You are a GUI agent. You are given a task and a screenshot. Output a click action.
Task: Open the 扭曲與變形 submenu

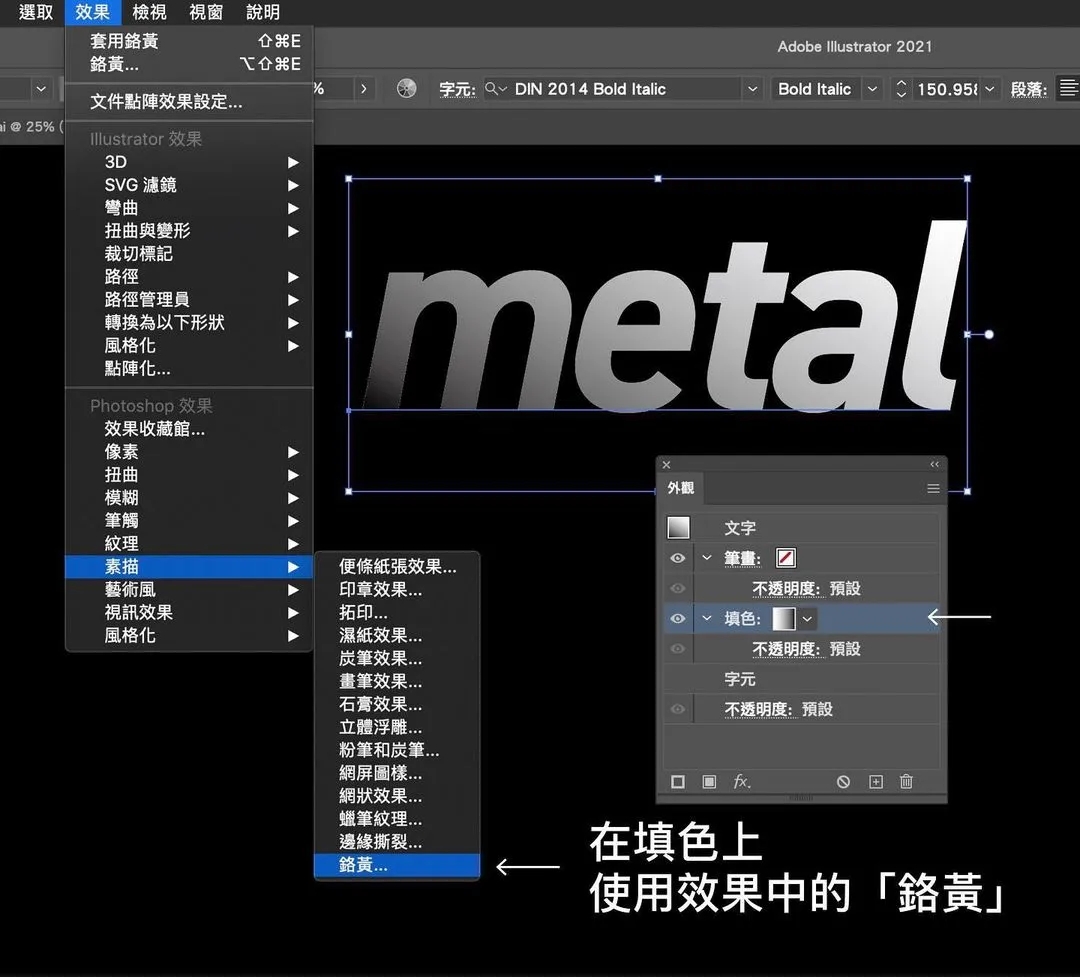(189, 230)
